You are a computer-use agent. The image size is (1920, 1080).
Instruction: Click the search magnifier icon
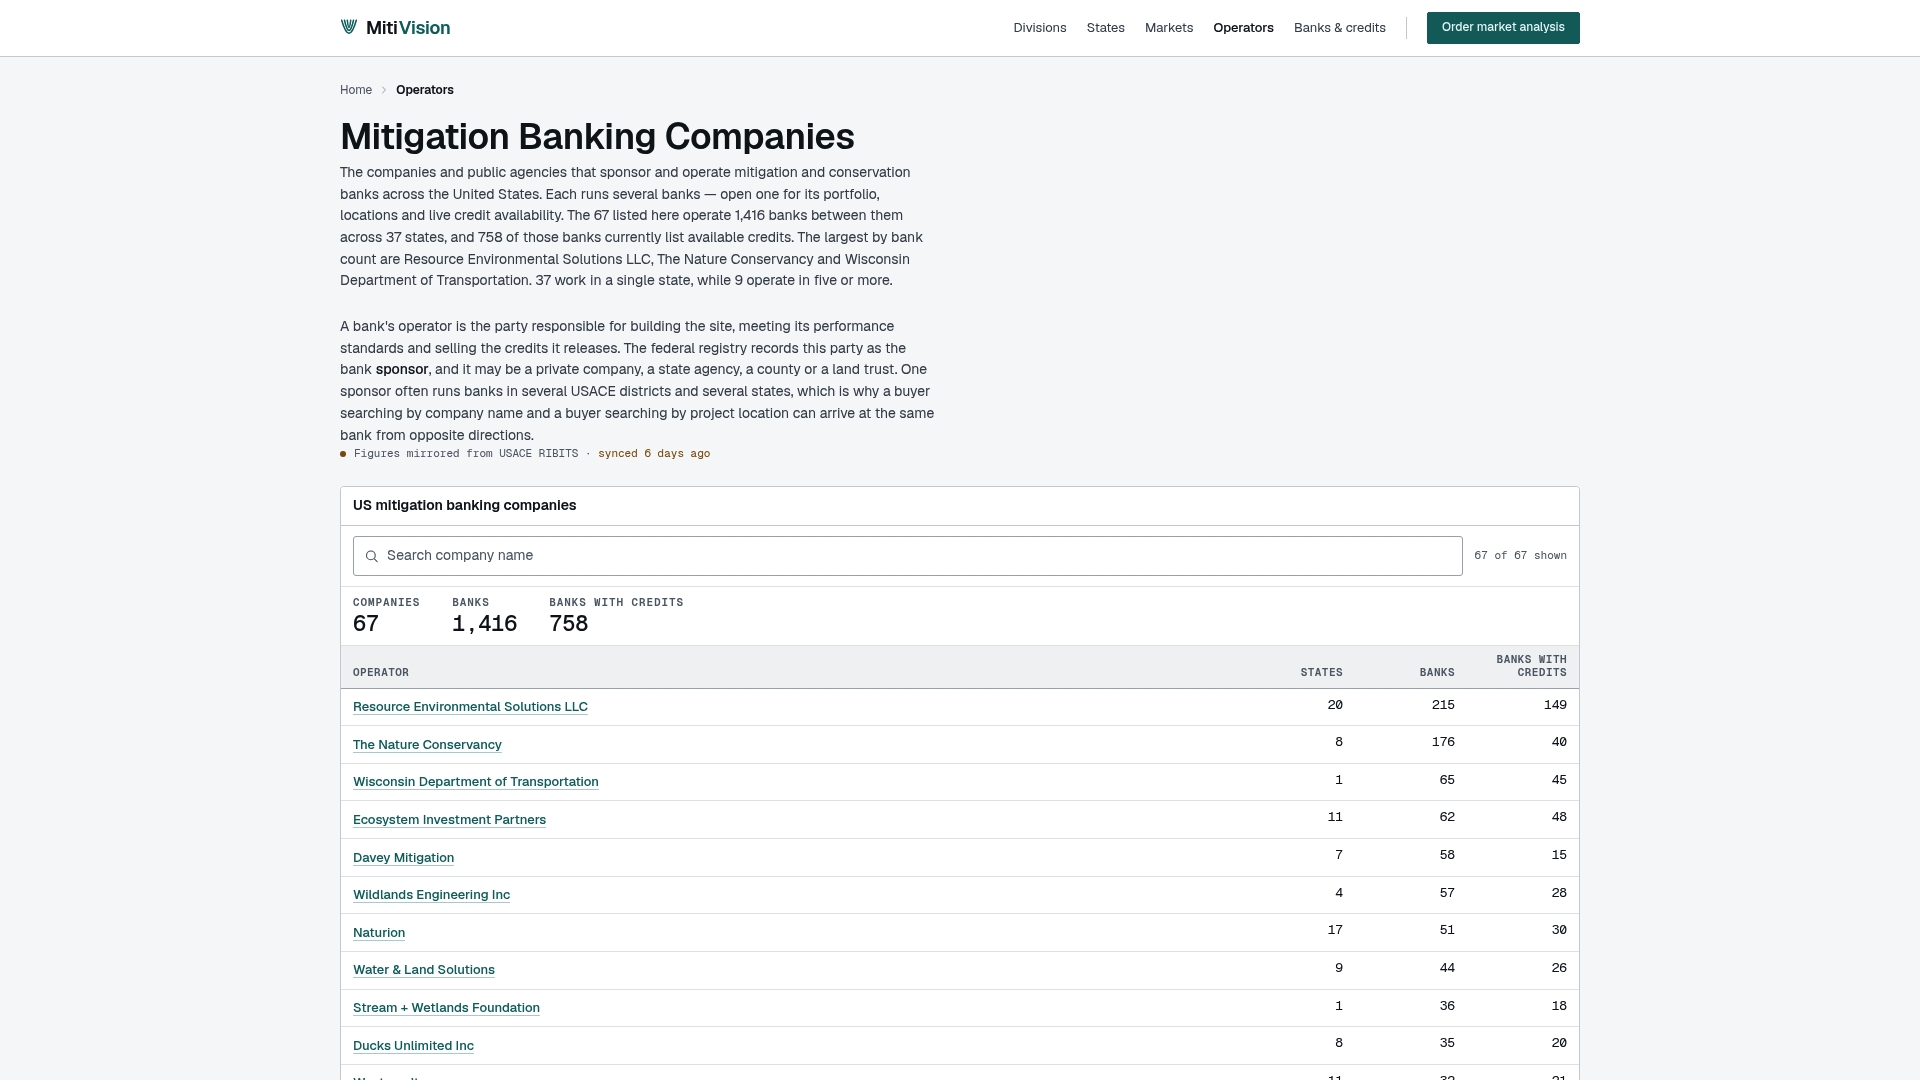click(372, 556)
